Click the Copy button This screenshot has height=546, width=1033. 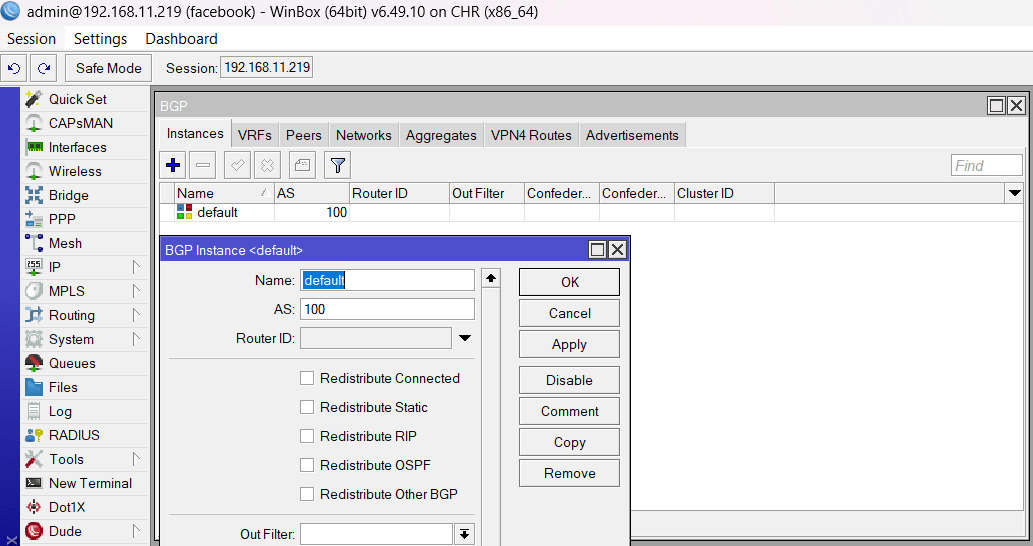(569, 442)
